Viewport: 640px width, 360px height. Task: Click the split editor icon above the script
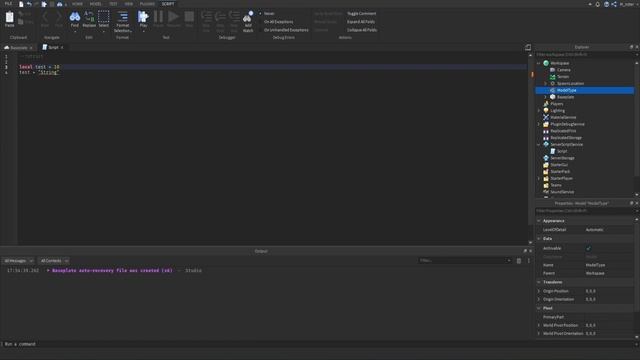528,47
